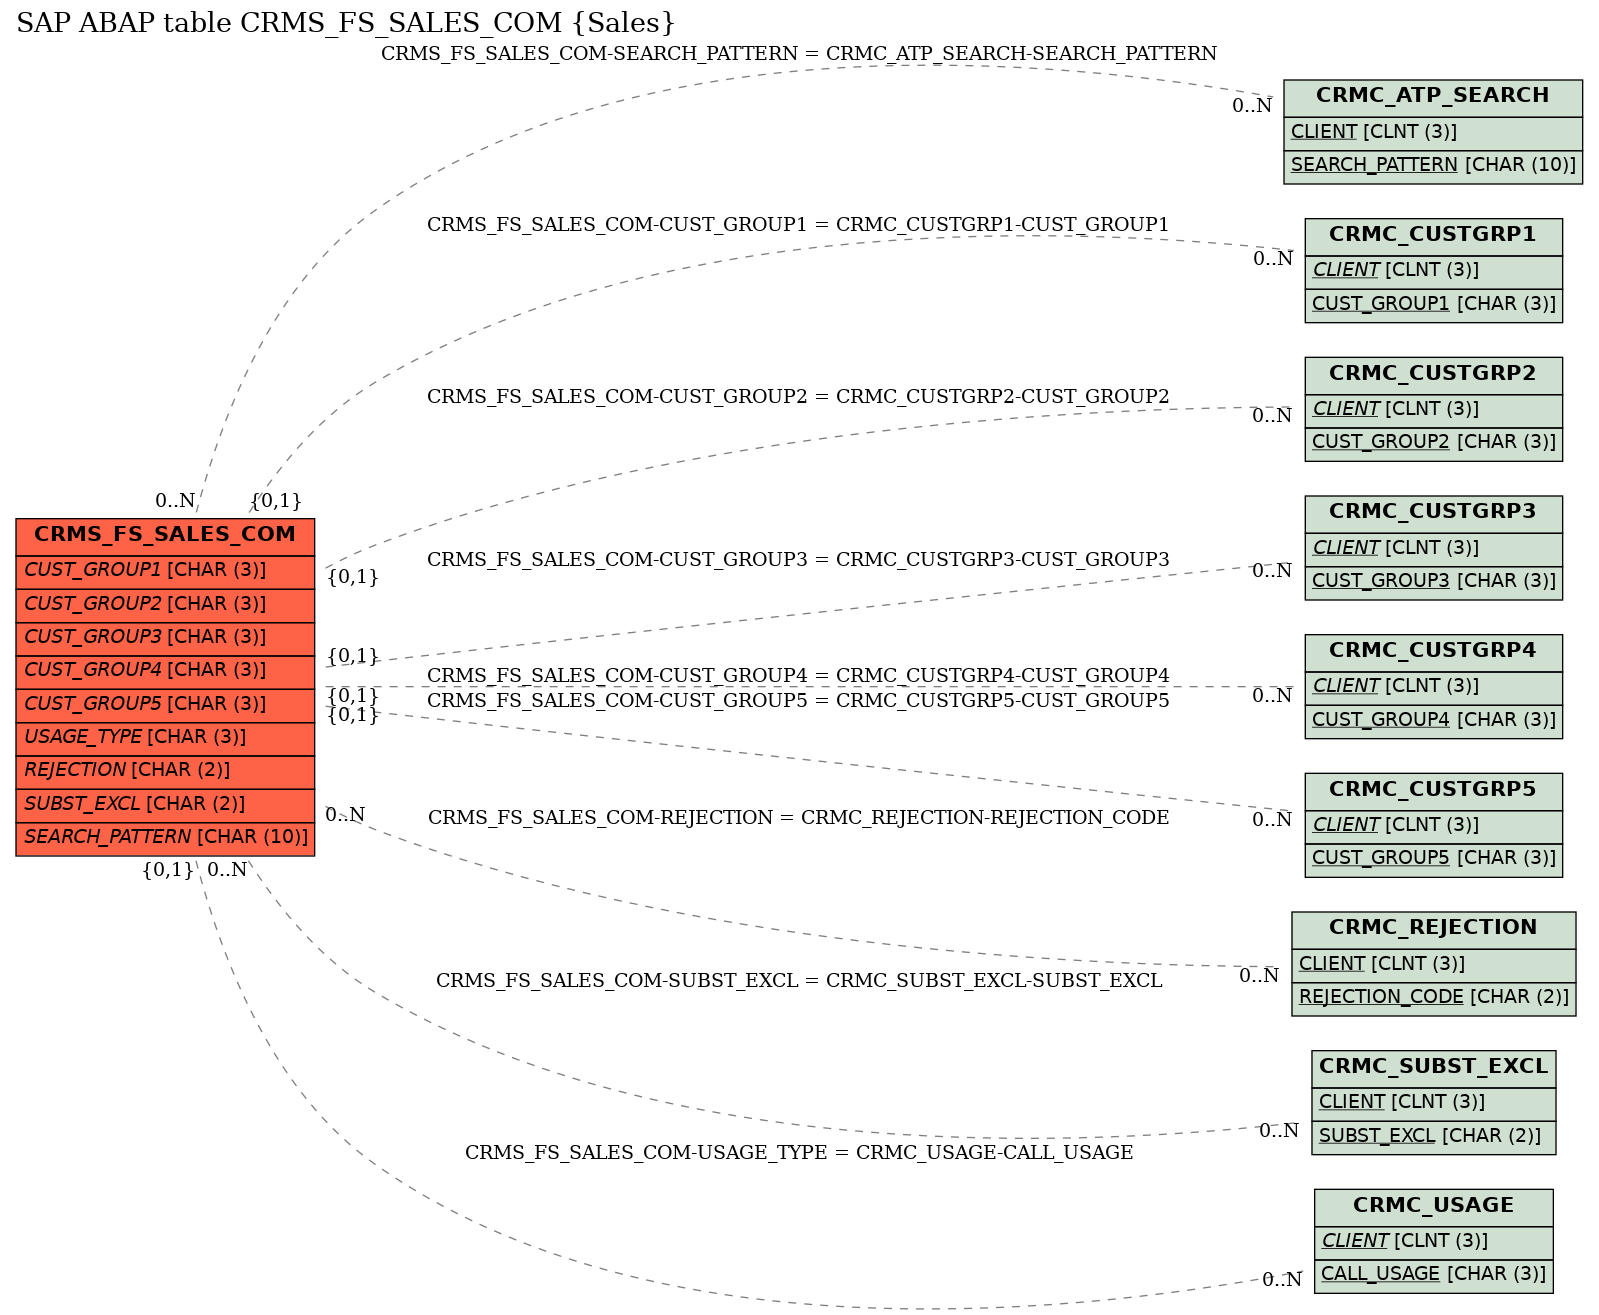Click SEARCH_PATTERN field of CRMC_ATP_SEARCH
Screen dimensions: 1599x1315
(1433, 166)
